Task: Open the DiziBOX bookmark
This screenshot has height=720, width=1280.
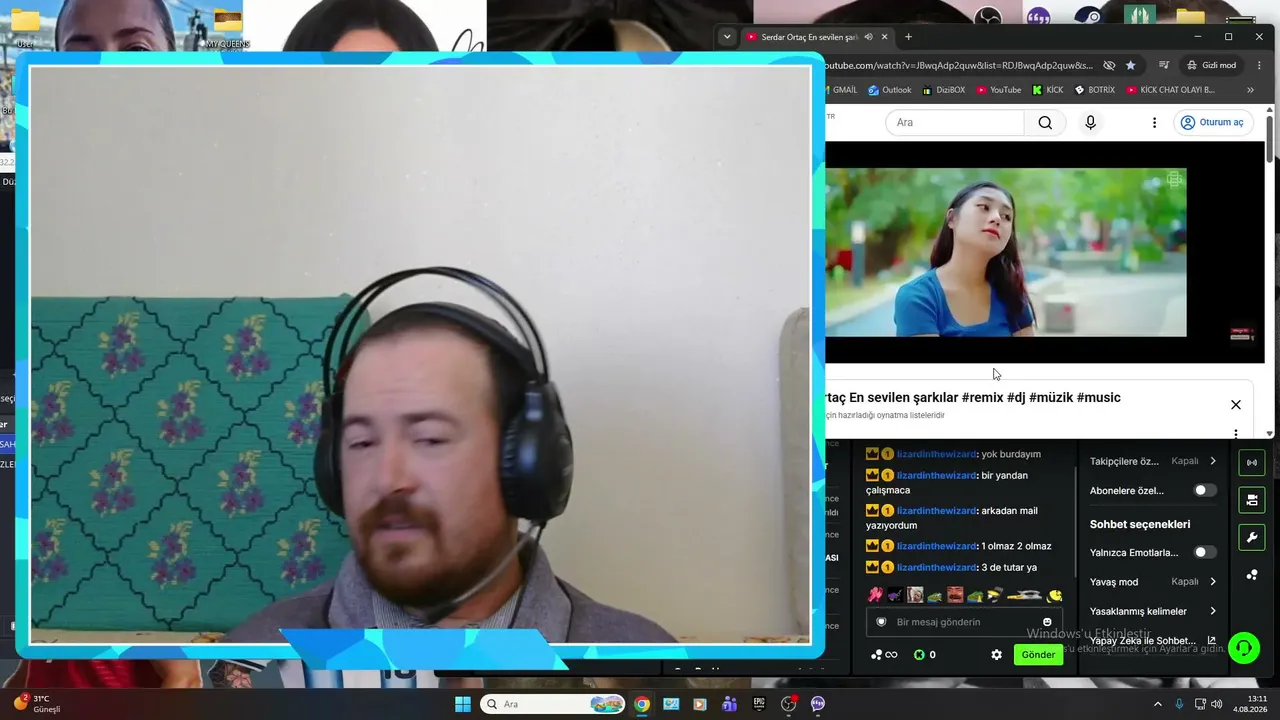Action: pyautogui.click(x=943, y=90)
